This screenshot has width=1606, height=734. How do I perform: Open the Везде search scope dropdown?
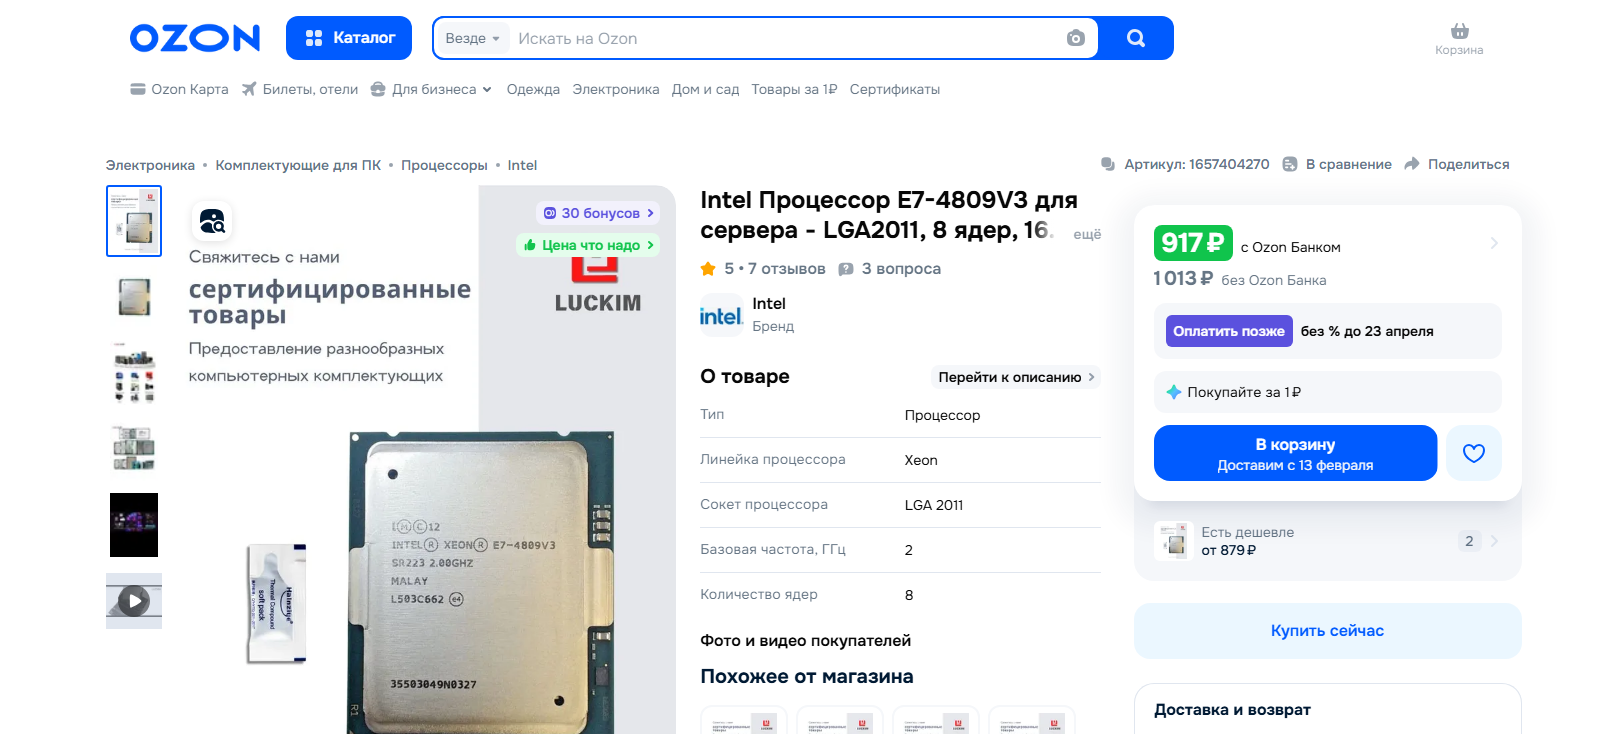[472, 38]
